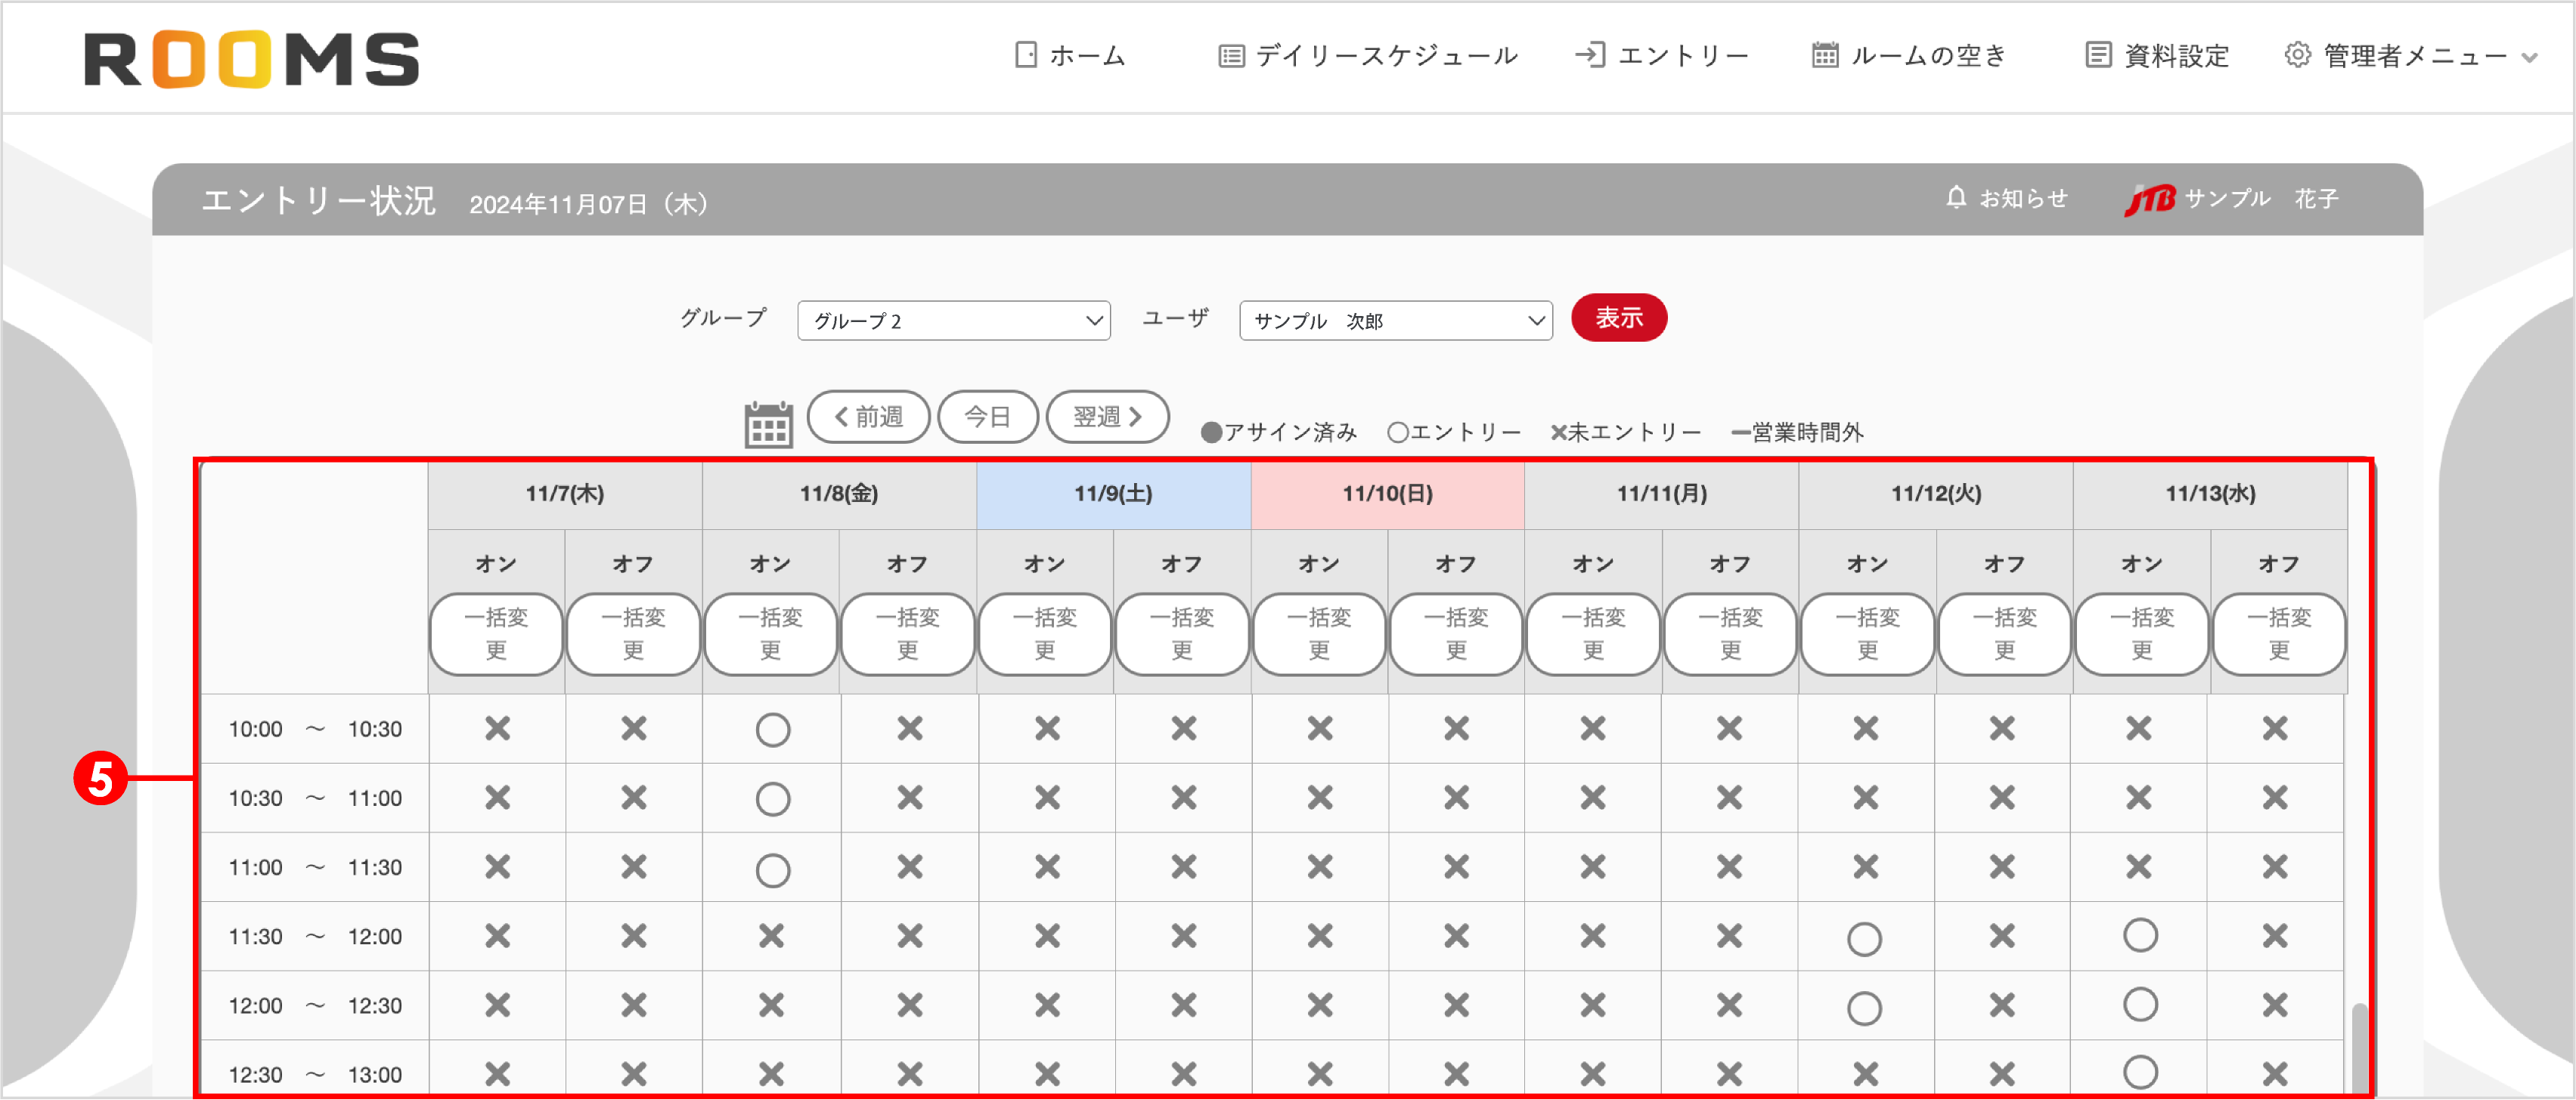Click the ROOMS logo
Viewport: 2576px width, 1100px height.
coord(252,58)
